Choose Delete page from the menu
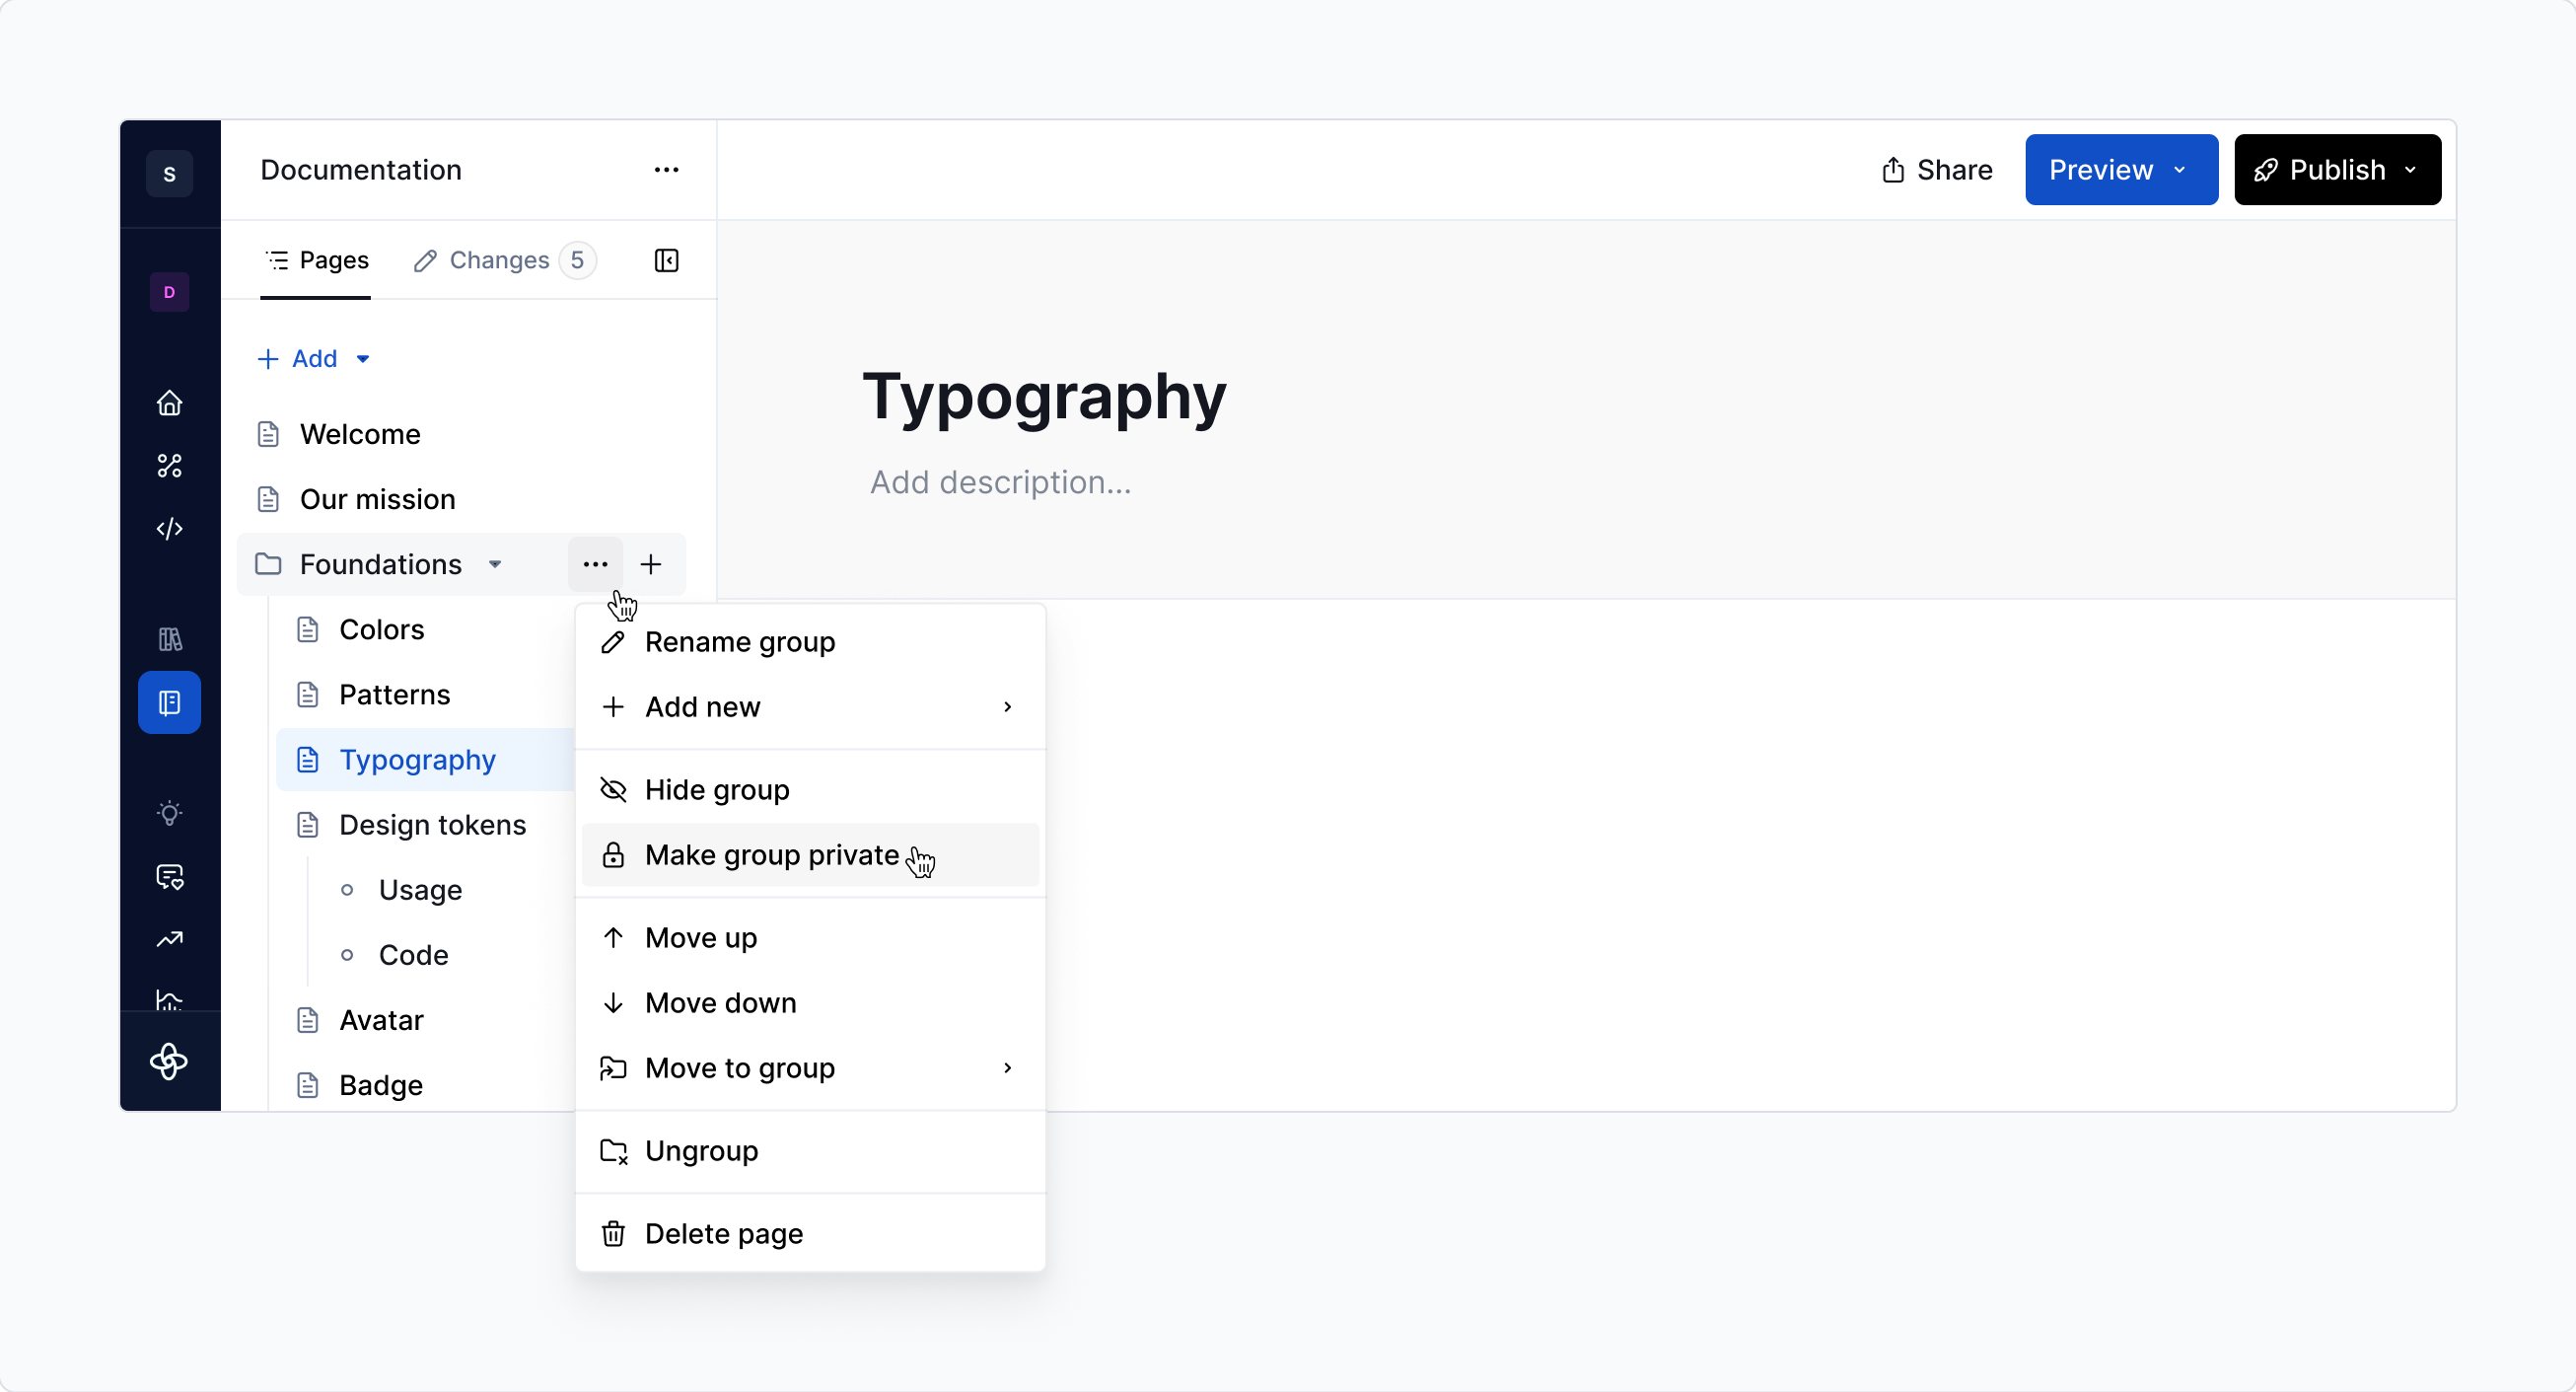This screenshot has width=2576, height=1392. pyautogui.click(x=810, y=1234)
